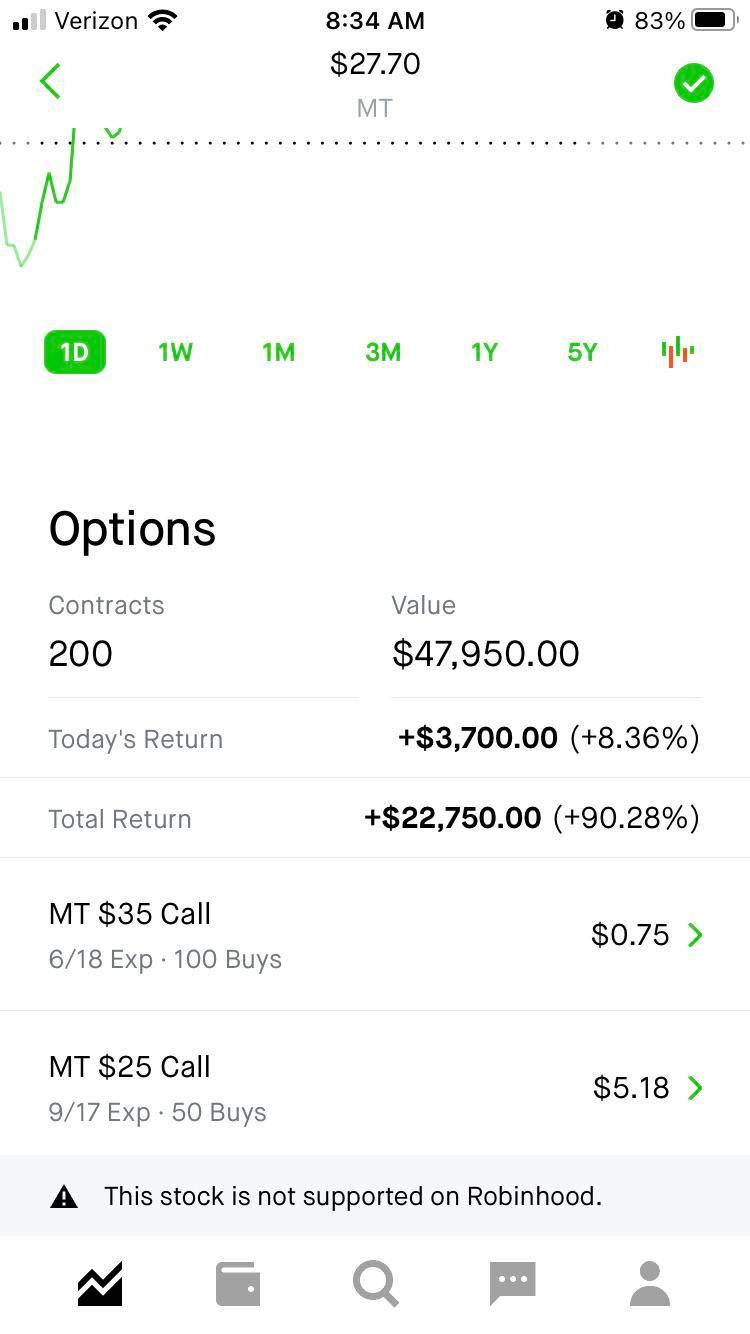Screen dimensions: 750x1334
Task: Show the 5Y chart range
Action: 582,352
